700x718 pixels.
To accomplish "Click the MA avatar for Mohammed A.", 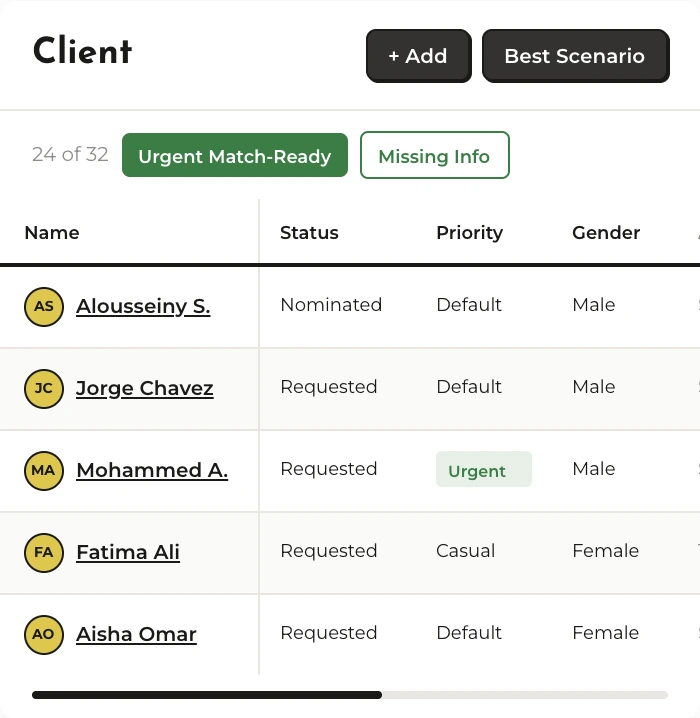I will coord(44,471).
